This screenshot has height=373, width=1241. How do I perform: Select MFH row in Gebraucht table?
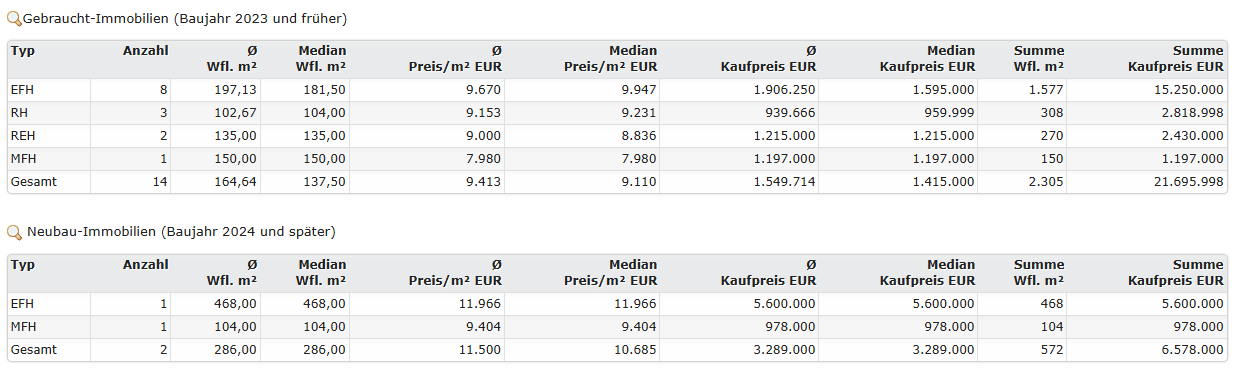coord(617,159)
